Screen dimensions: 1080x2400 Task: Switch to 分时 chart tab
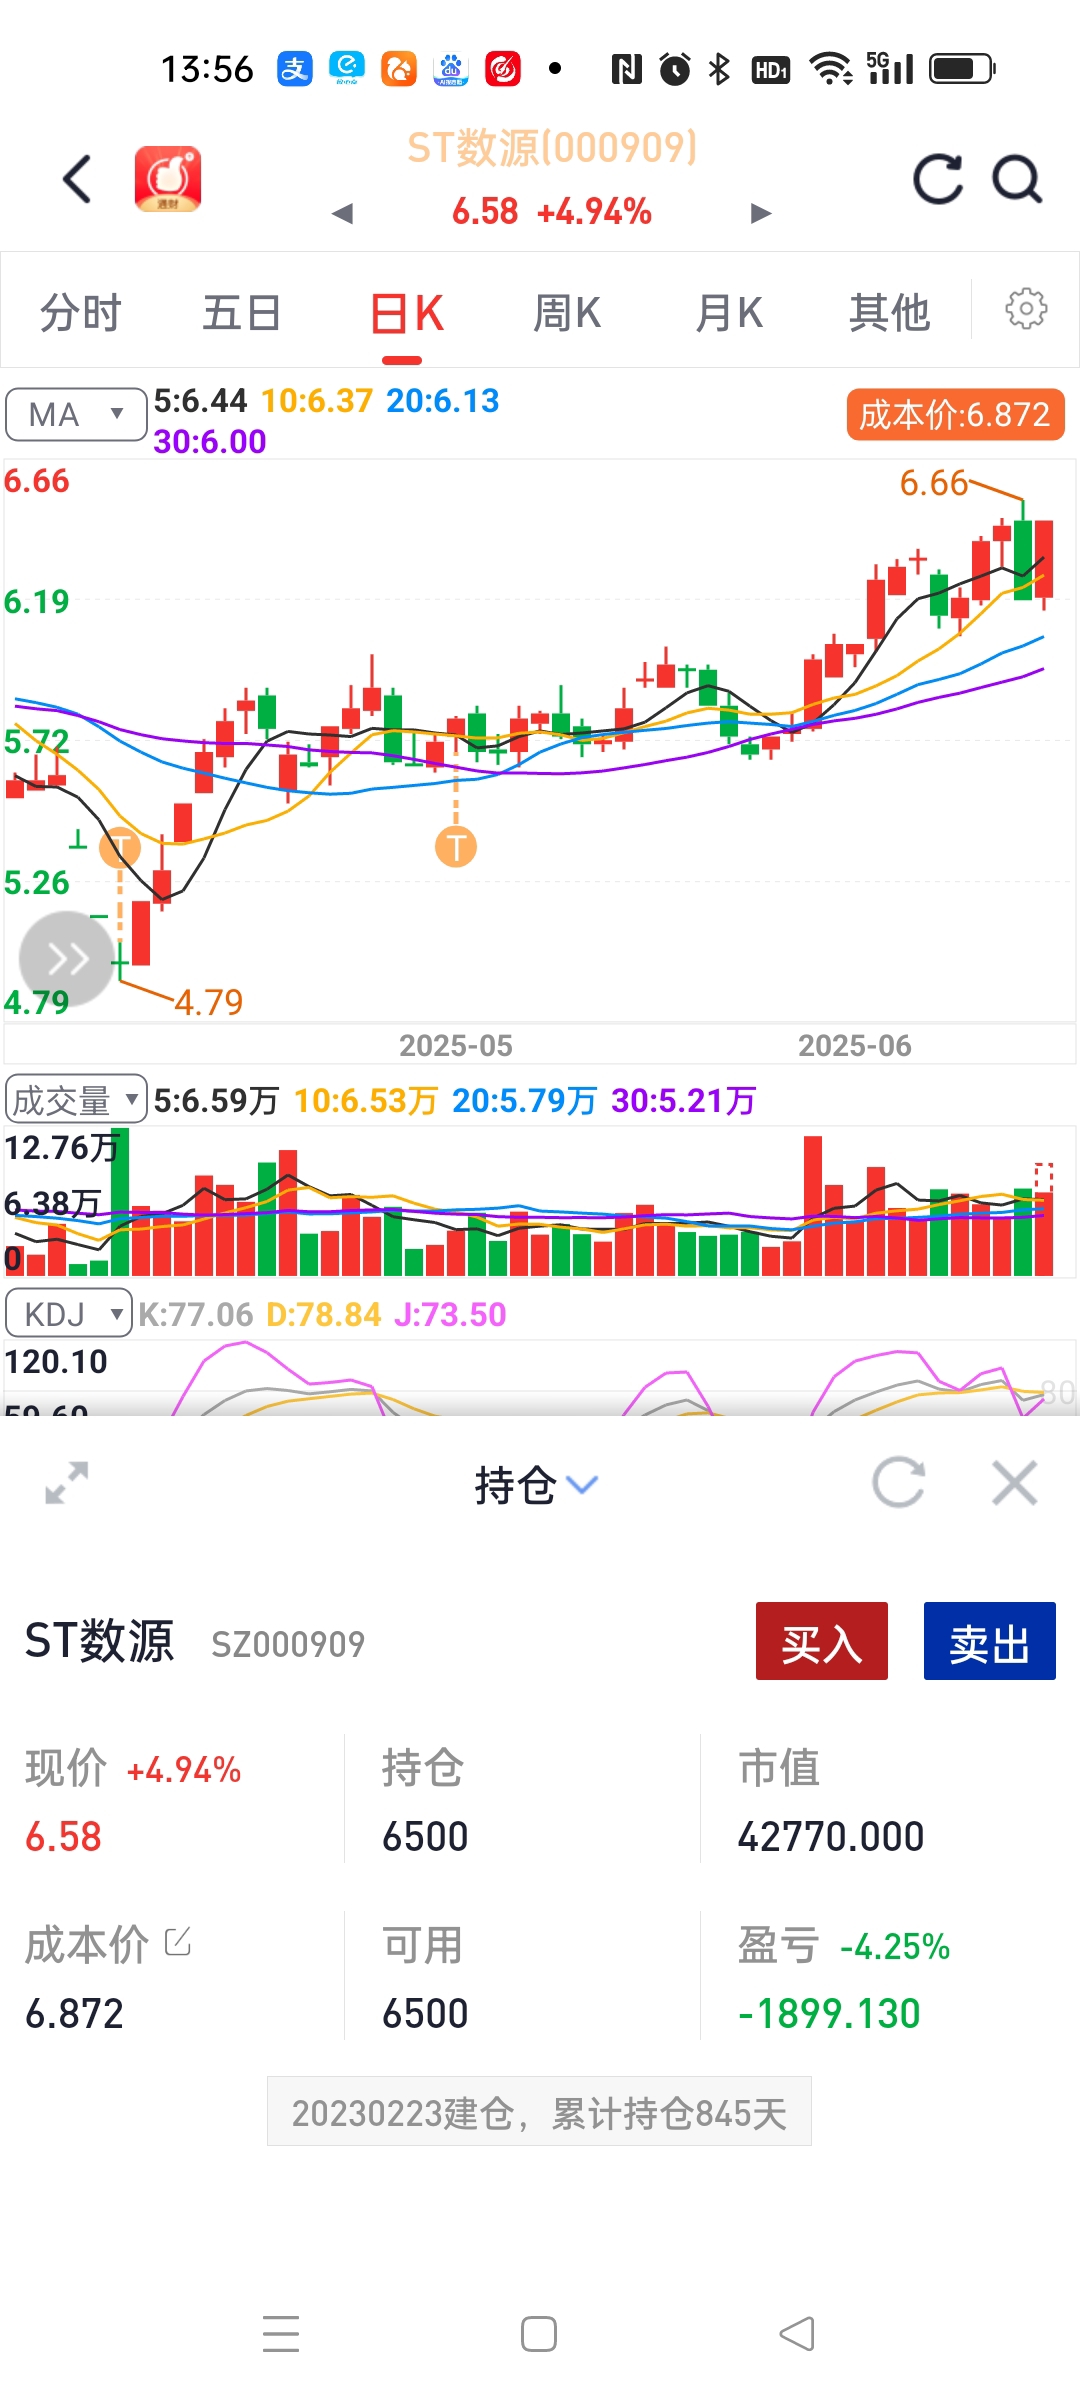point(80,313)
